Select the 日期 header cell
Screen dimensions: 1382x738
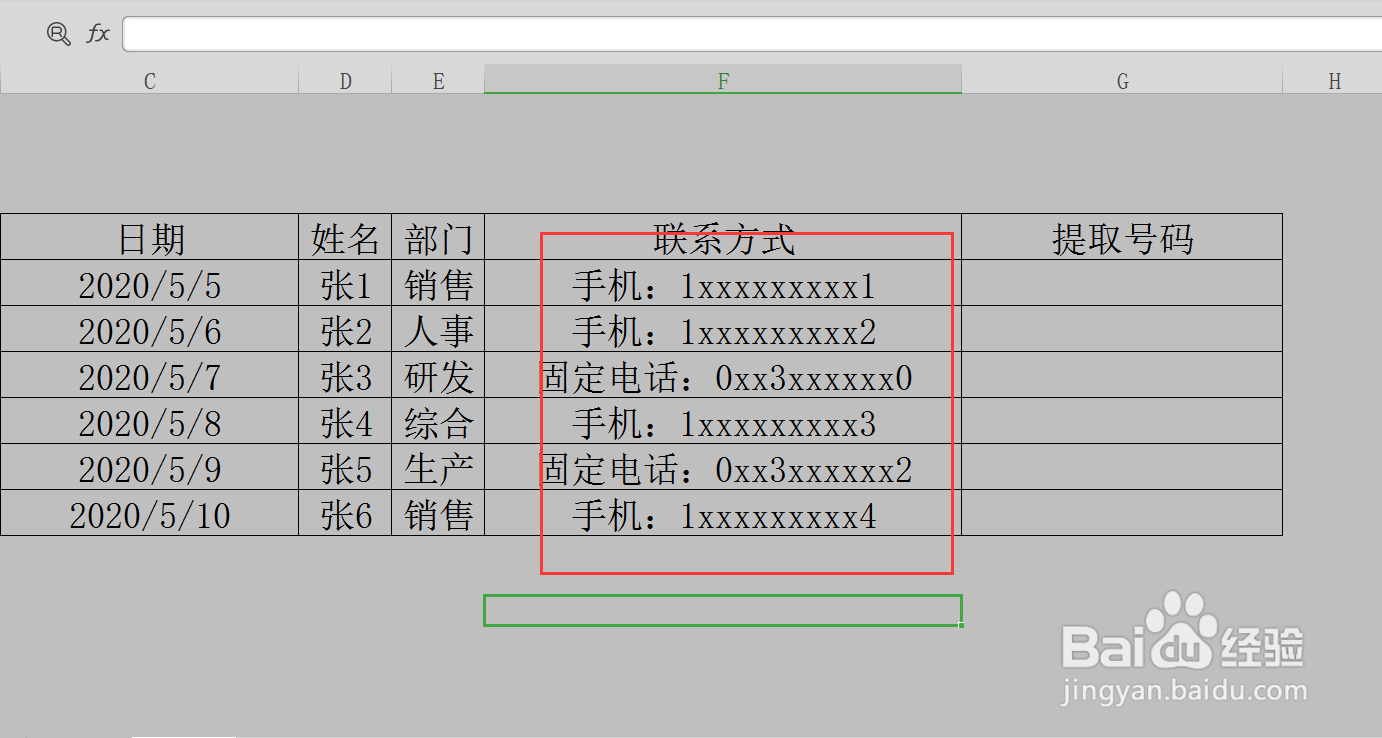(149, 237)
